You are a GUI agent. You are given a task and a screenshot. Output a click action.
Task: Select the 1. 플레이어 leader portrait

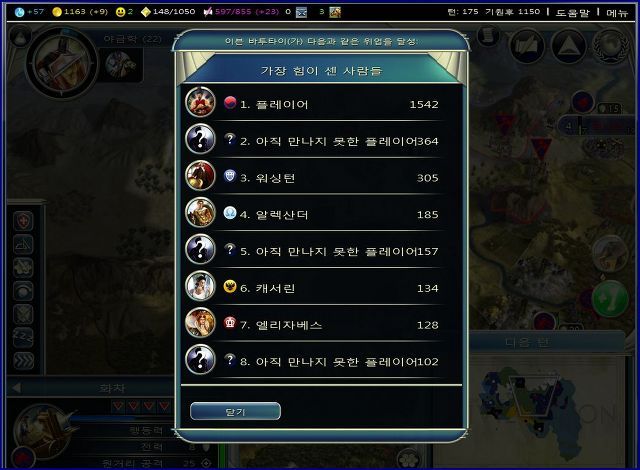coord(200,102)
